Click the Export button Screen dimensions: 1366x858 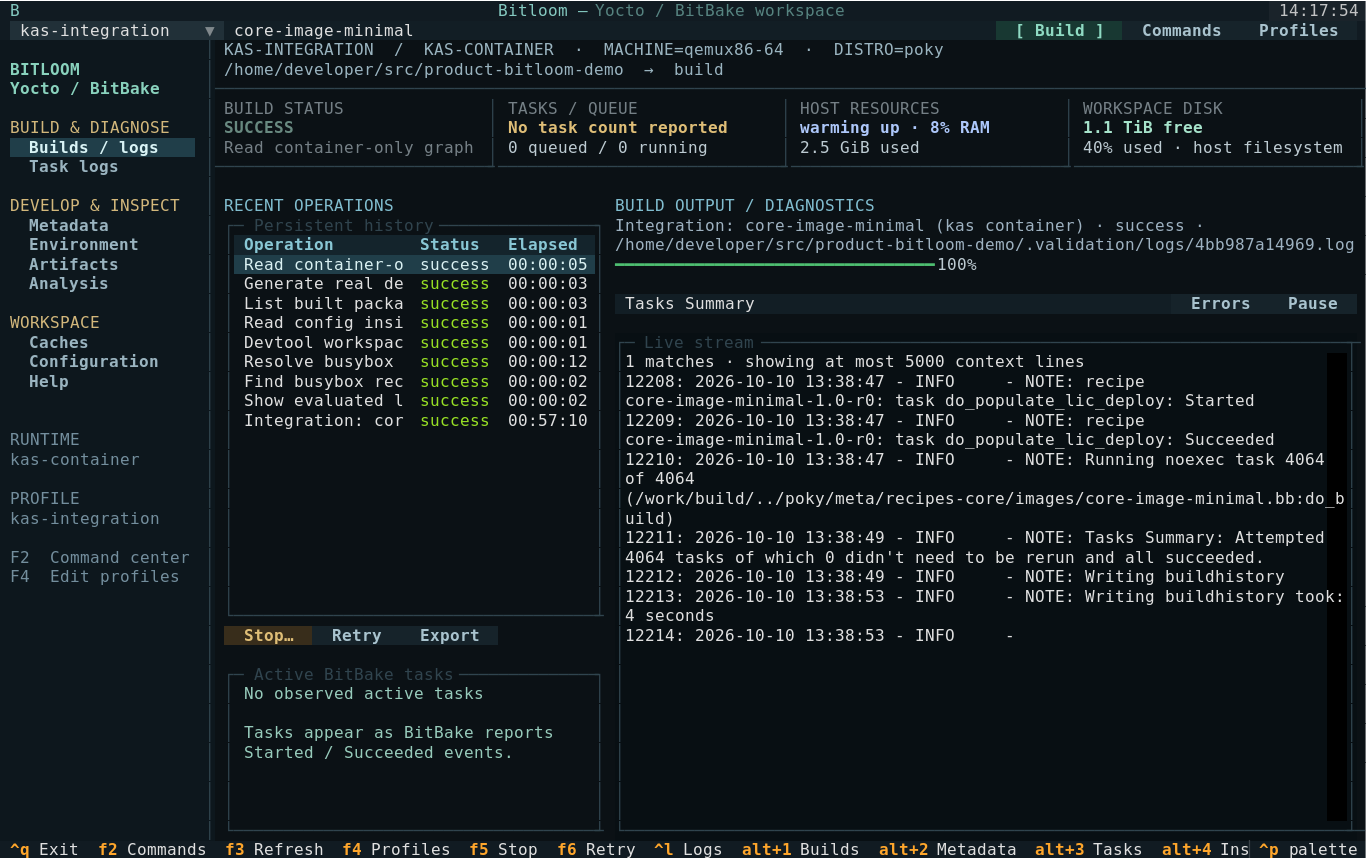[x=449, y=636]
